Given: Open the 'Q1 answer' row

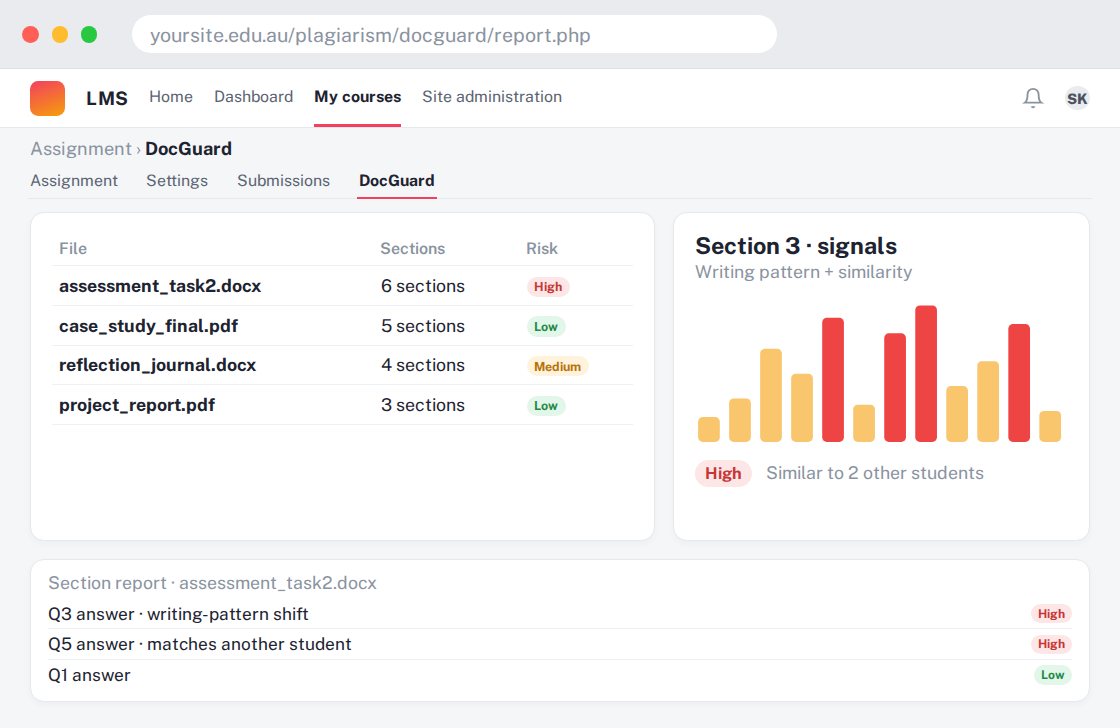Looking at the screenshot, I should tap(560, 675).
